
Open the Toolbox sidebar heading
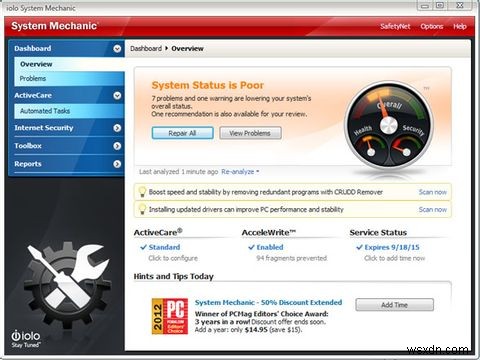click(28, 146)
